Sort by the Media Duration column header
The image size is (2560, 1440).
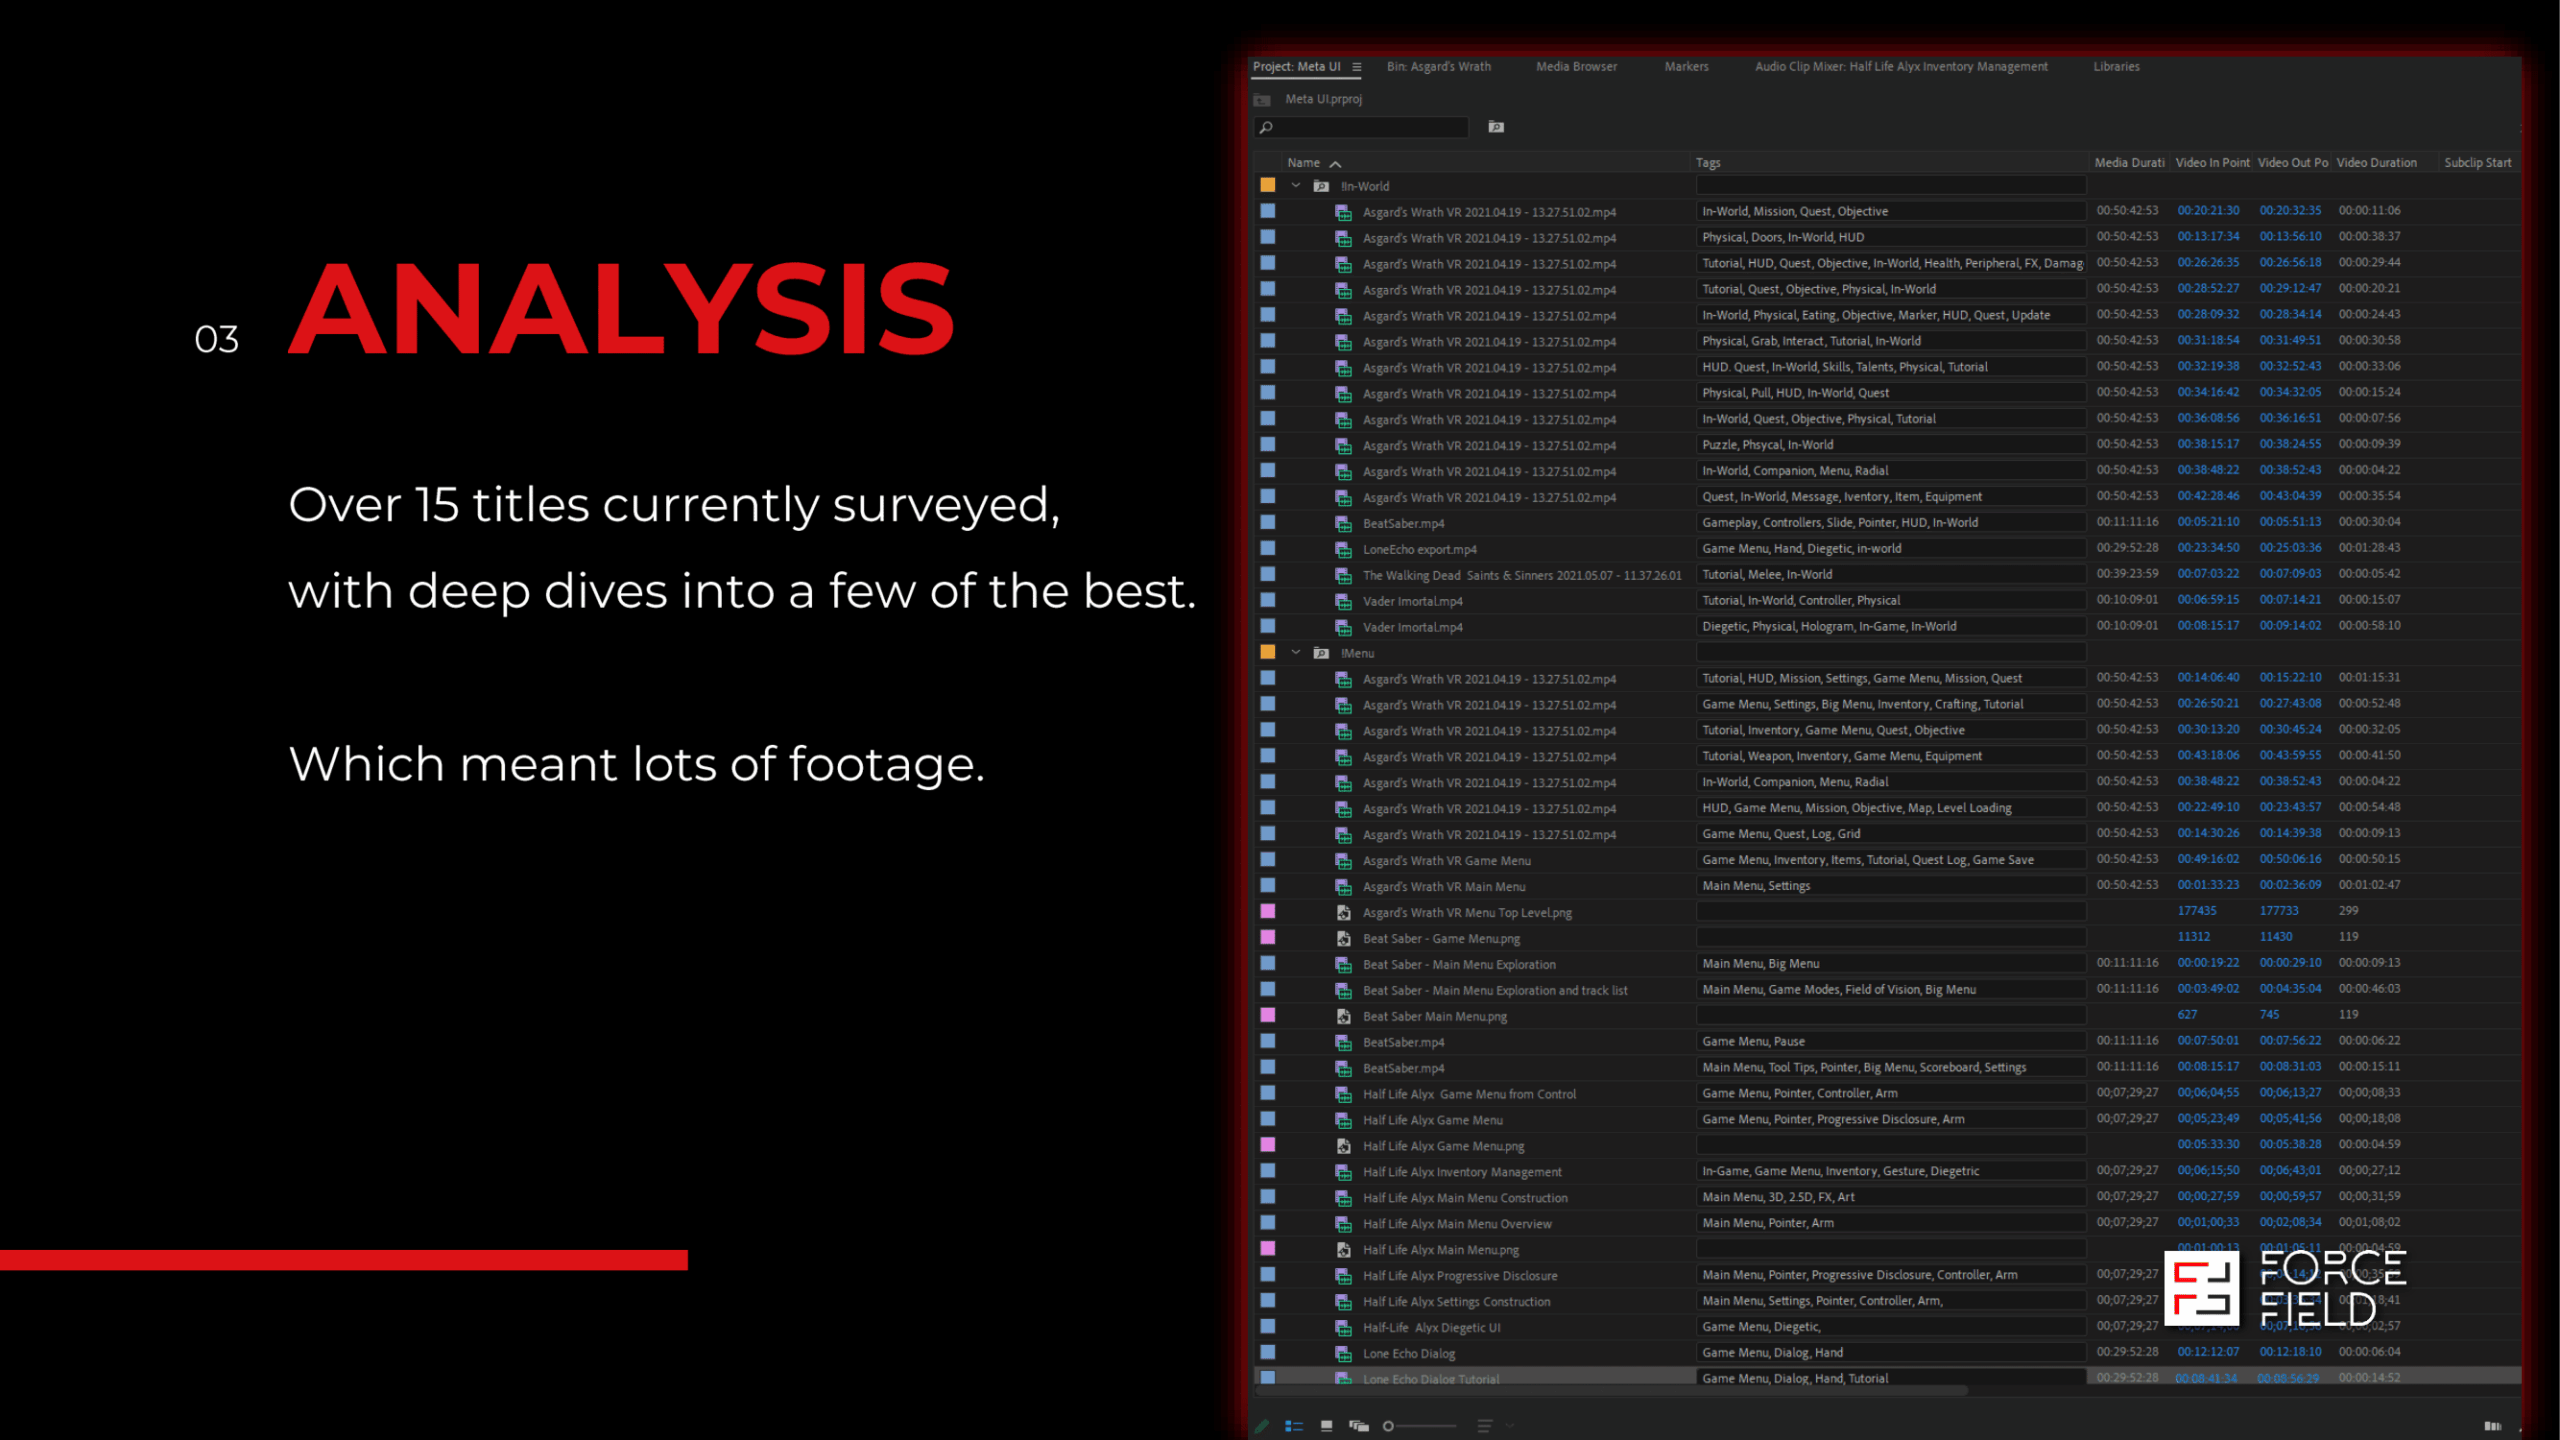click(x=2129, y=163)
